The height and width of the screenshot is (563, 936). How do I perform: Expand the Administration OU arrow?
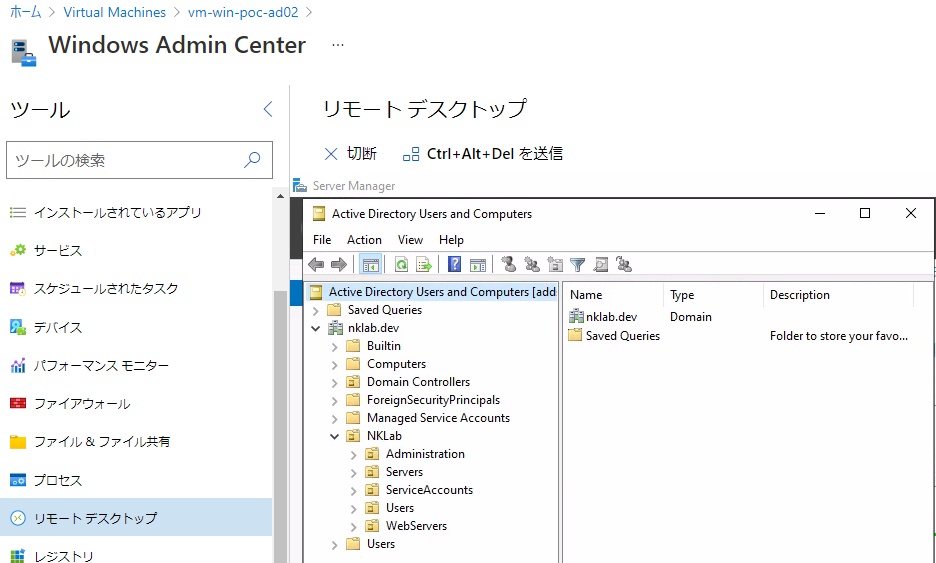(x=354, y=454)
